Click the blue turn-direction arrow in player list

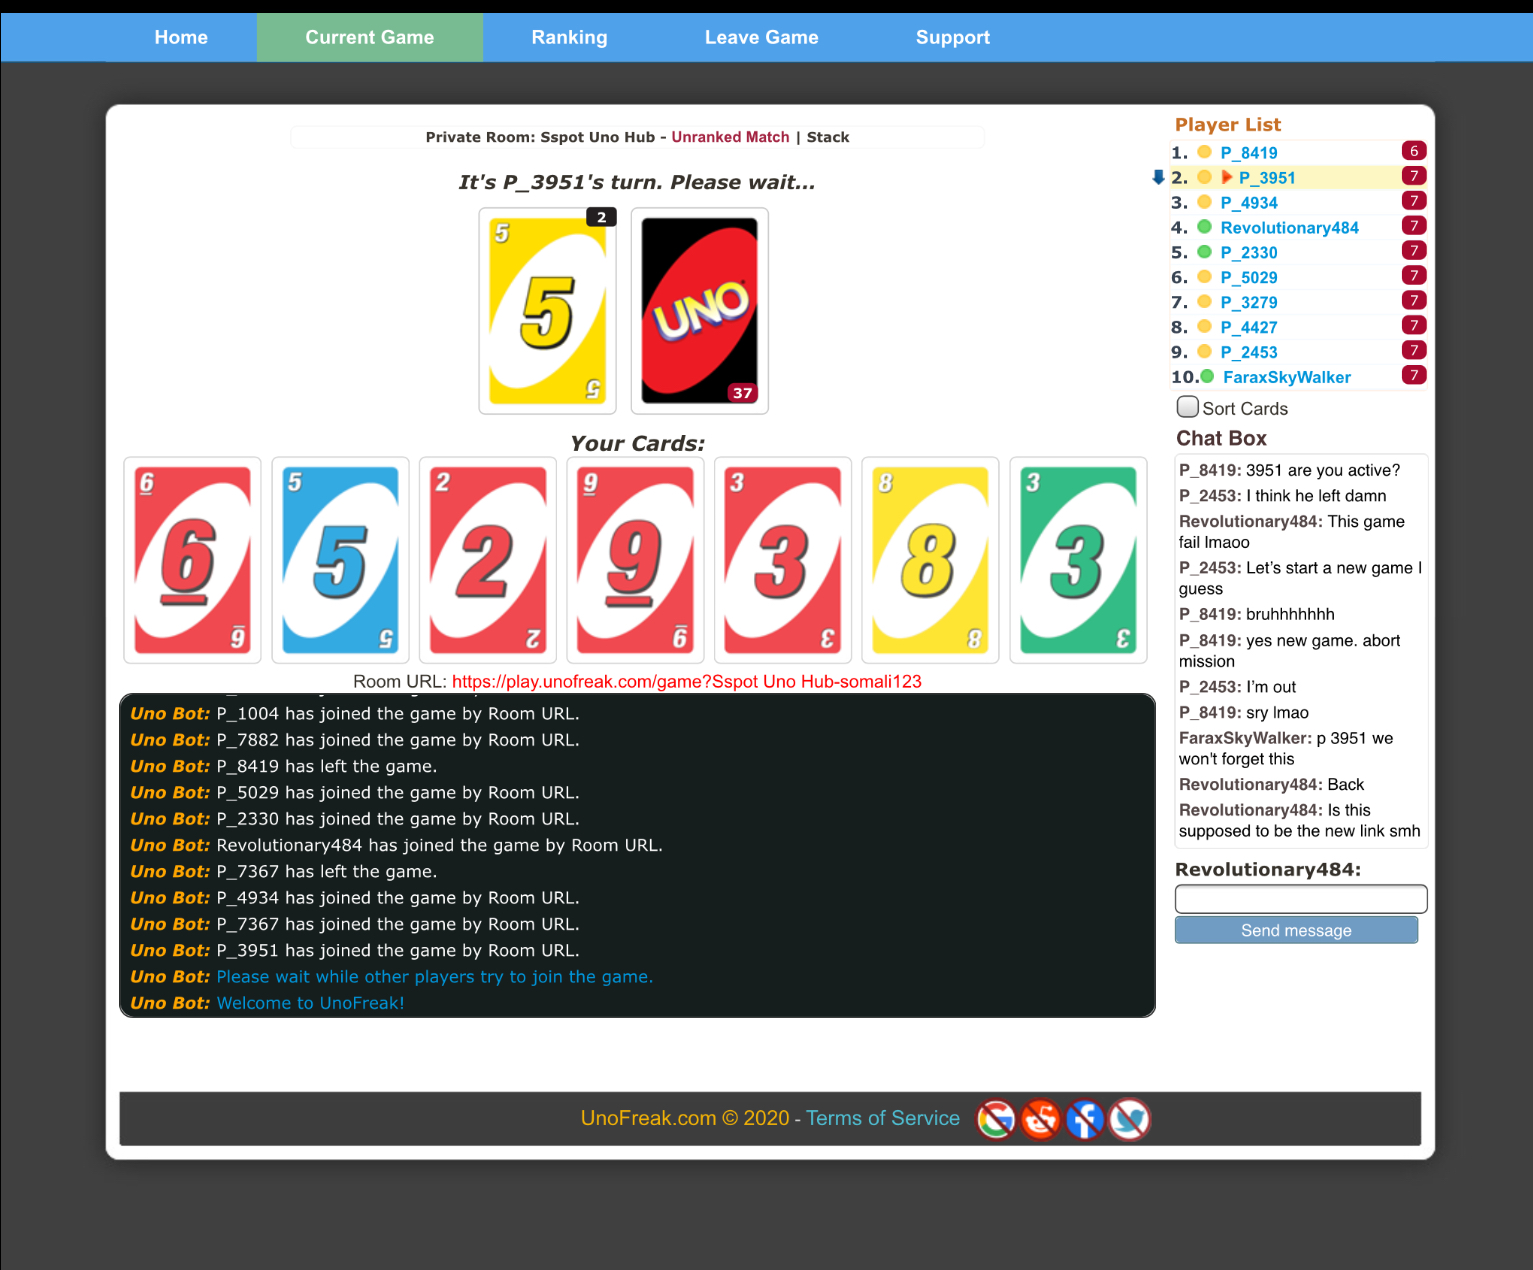tap(1158, 177)
